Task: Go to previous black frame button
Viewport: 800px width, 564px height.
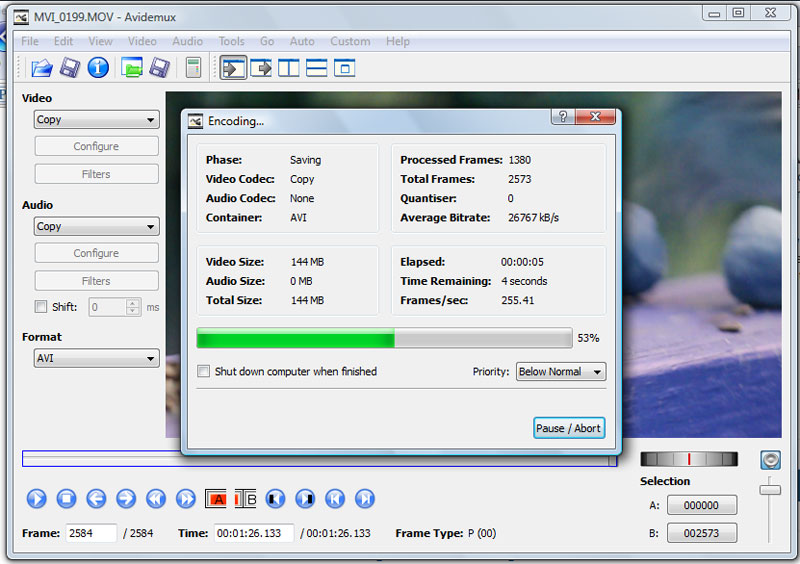Action: pyautogui.click(x=276, y=498)
